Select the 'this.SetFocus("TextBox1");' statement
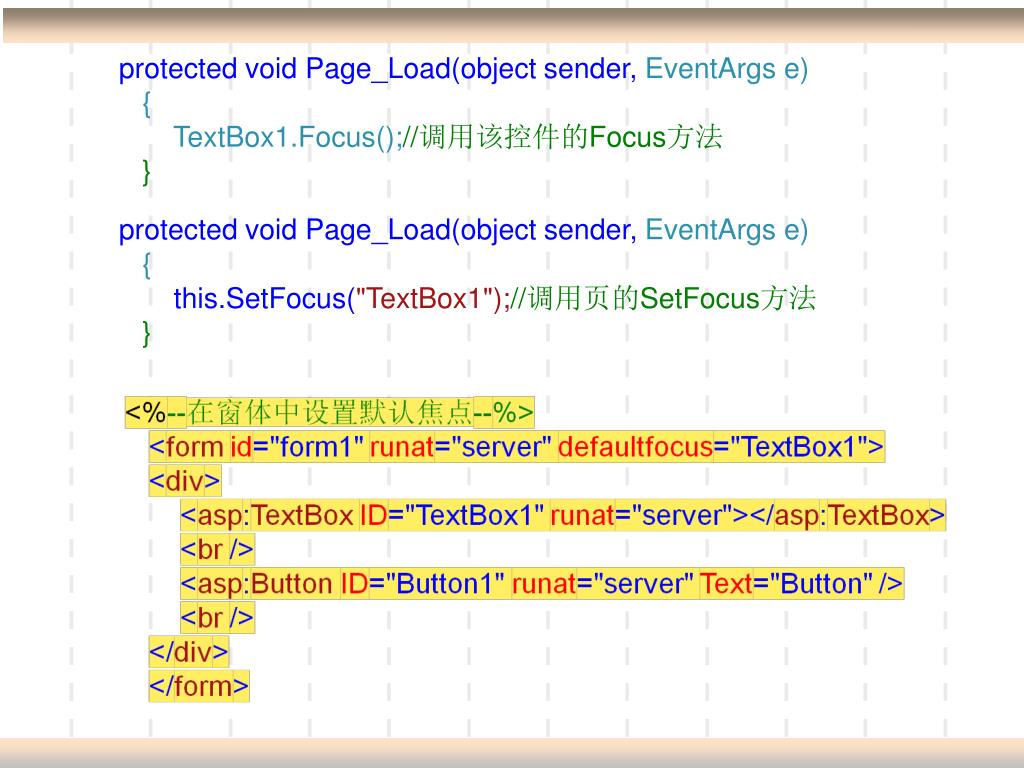The image size is (1024, 768). coord(342,299)
